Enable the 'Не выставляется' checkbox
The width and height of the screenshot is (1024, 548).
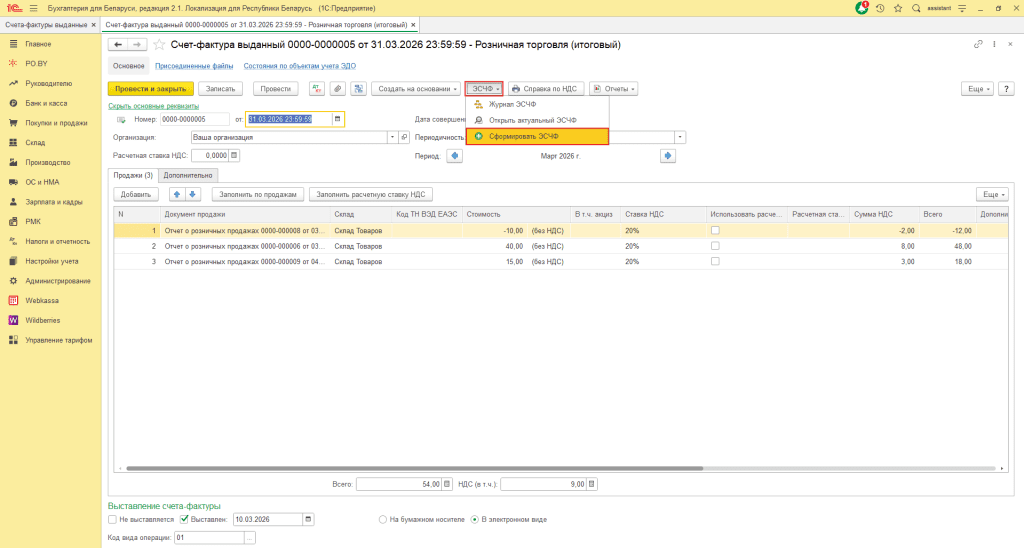(112, 520)
